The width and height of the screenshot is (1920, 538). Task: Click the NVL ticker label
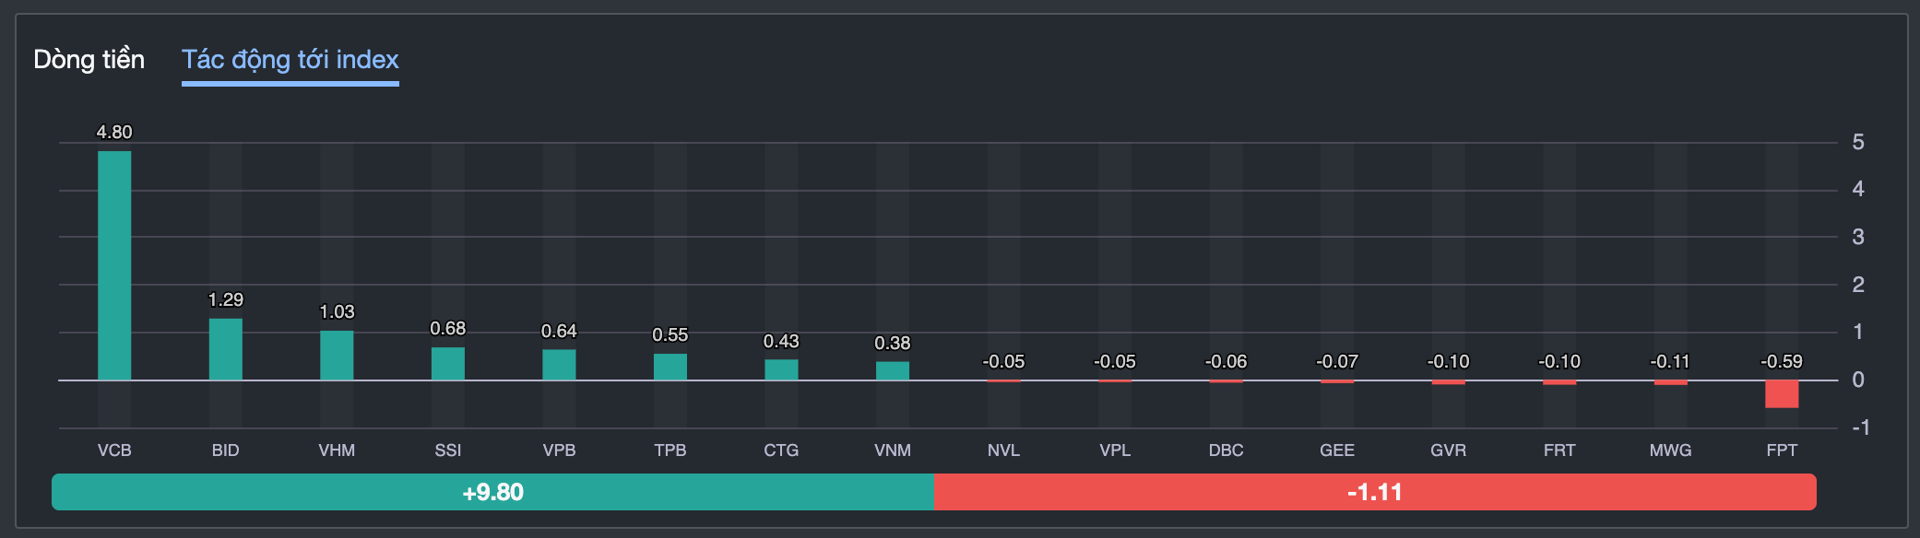click(x=1003, y=450)
